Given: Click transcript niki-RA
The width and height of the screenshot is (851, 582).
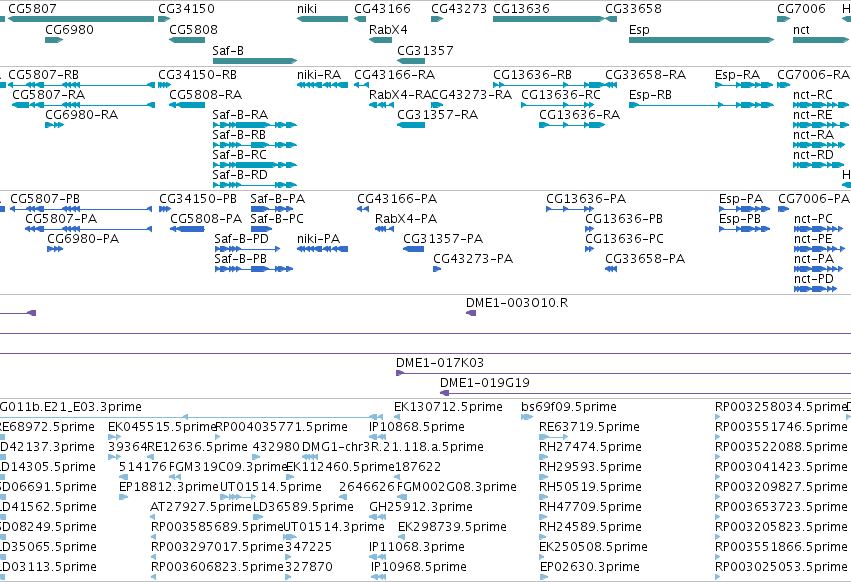Looking at the screenshot, I should [x=322, y=85].
